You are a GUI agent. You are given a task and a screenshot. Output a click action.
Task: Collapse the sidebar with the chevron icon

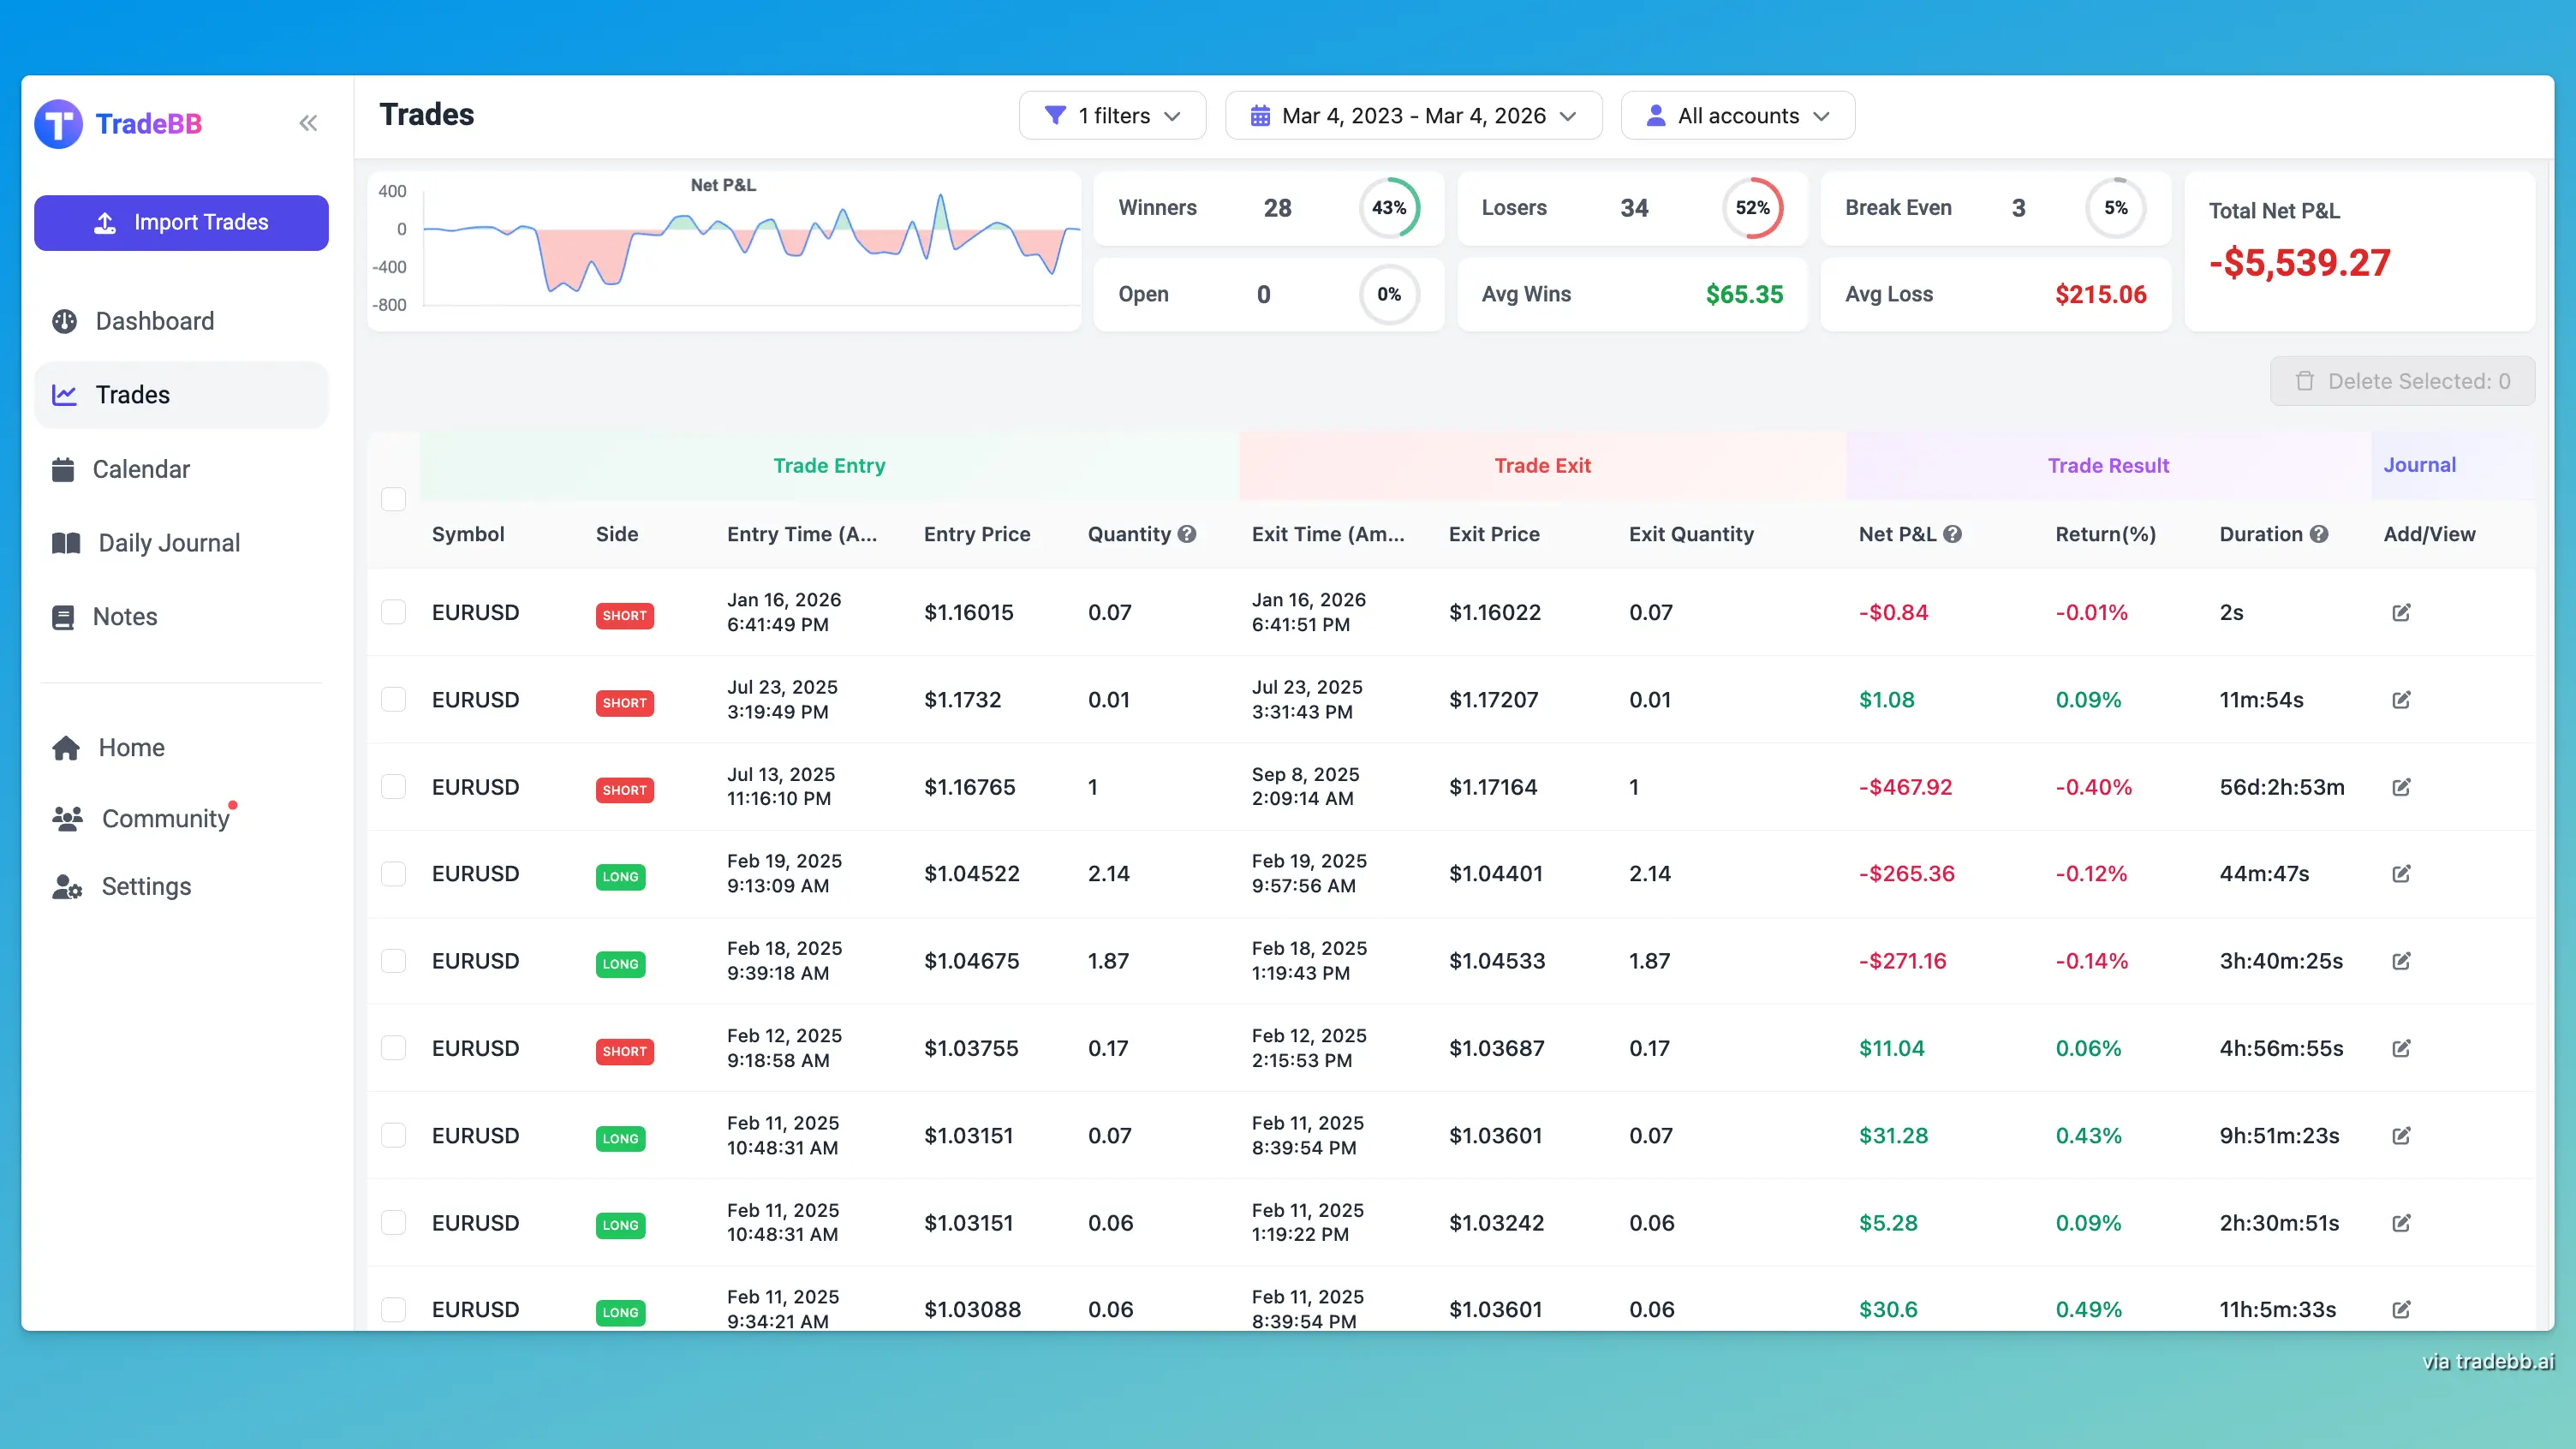click(308, 122)
